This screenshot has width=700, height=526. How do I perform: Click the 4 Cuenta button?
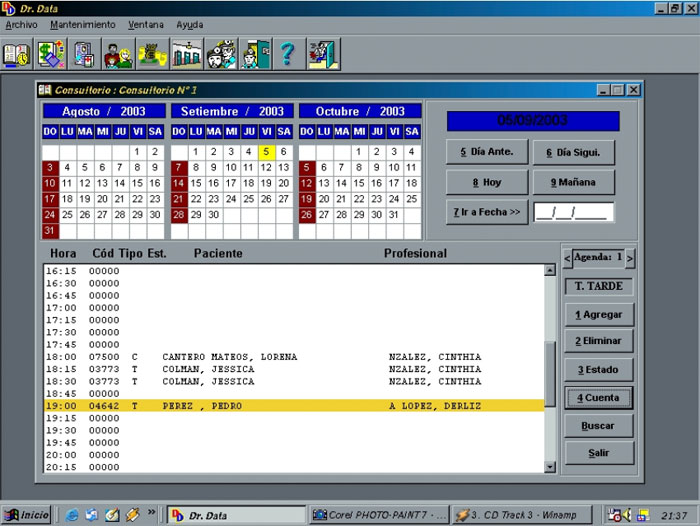pos(599,398)
